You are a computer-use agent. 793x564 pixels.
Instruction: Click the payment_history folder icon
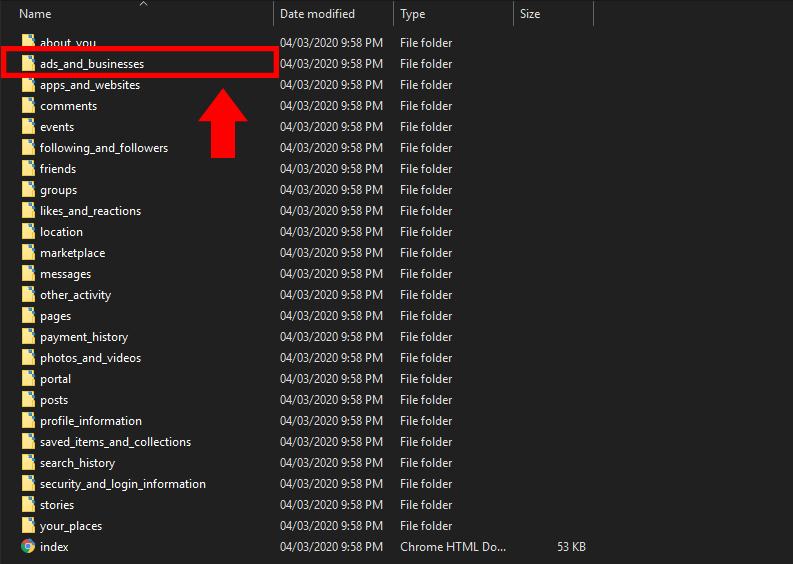(28, 336)
